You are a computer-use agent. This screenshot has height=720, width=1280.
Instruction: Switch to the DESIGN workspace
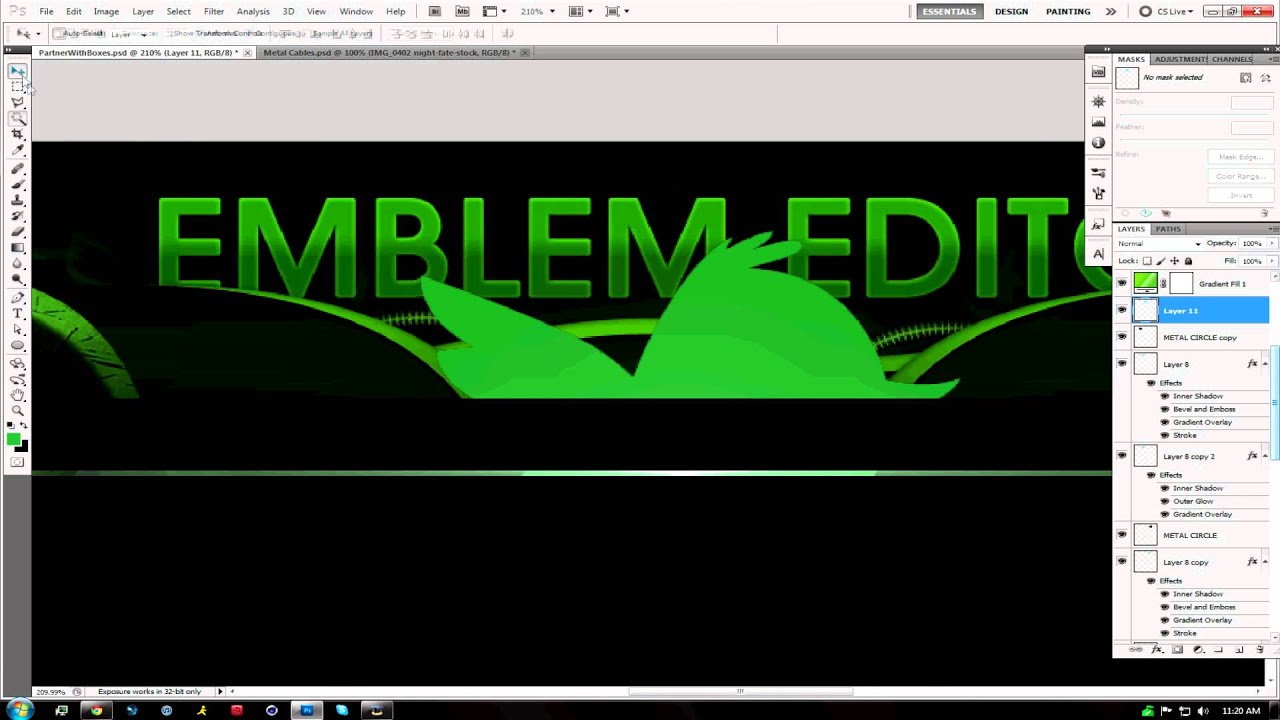coord(1011,11)
